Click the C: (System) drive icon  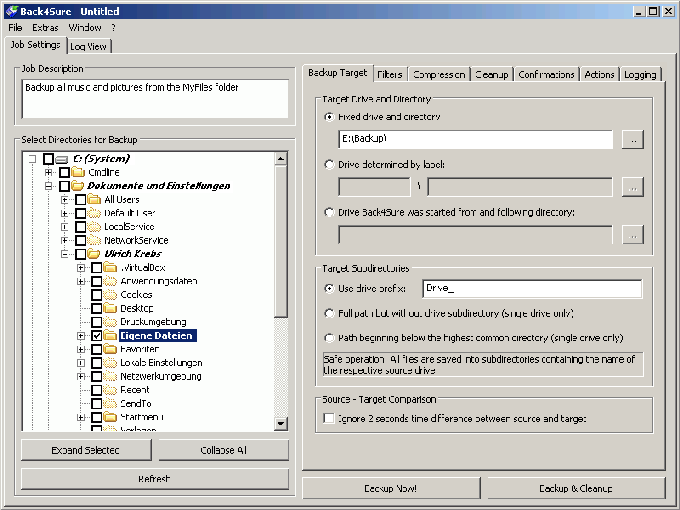click(61, 159)
